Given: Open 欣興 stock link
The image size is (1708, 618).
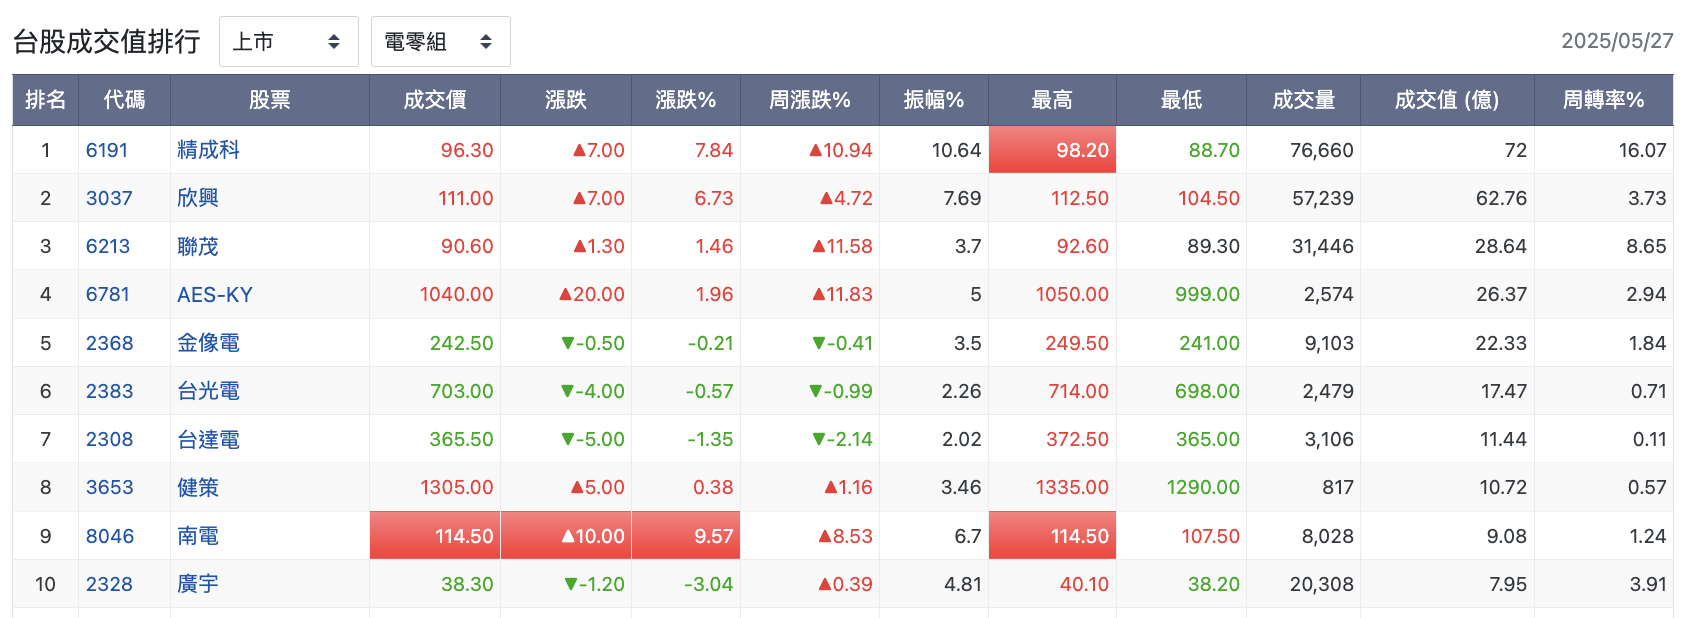Looking at the screenshot, I should click(198, 198).
